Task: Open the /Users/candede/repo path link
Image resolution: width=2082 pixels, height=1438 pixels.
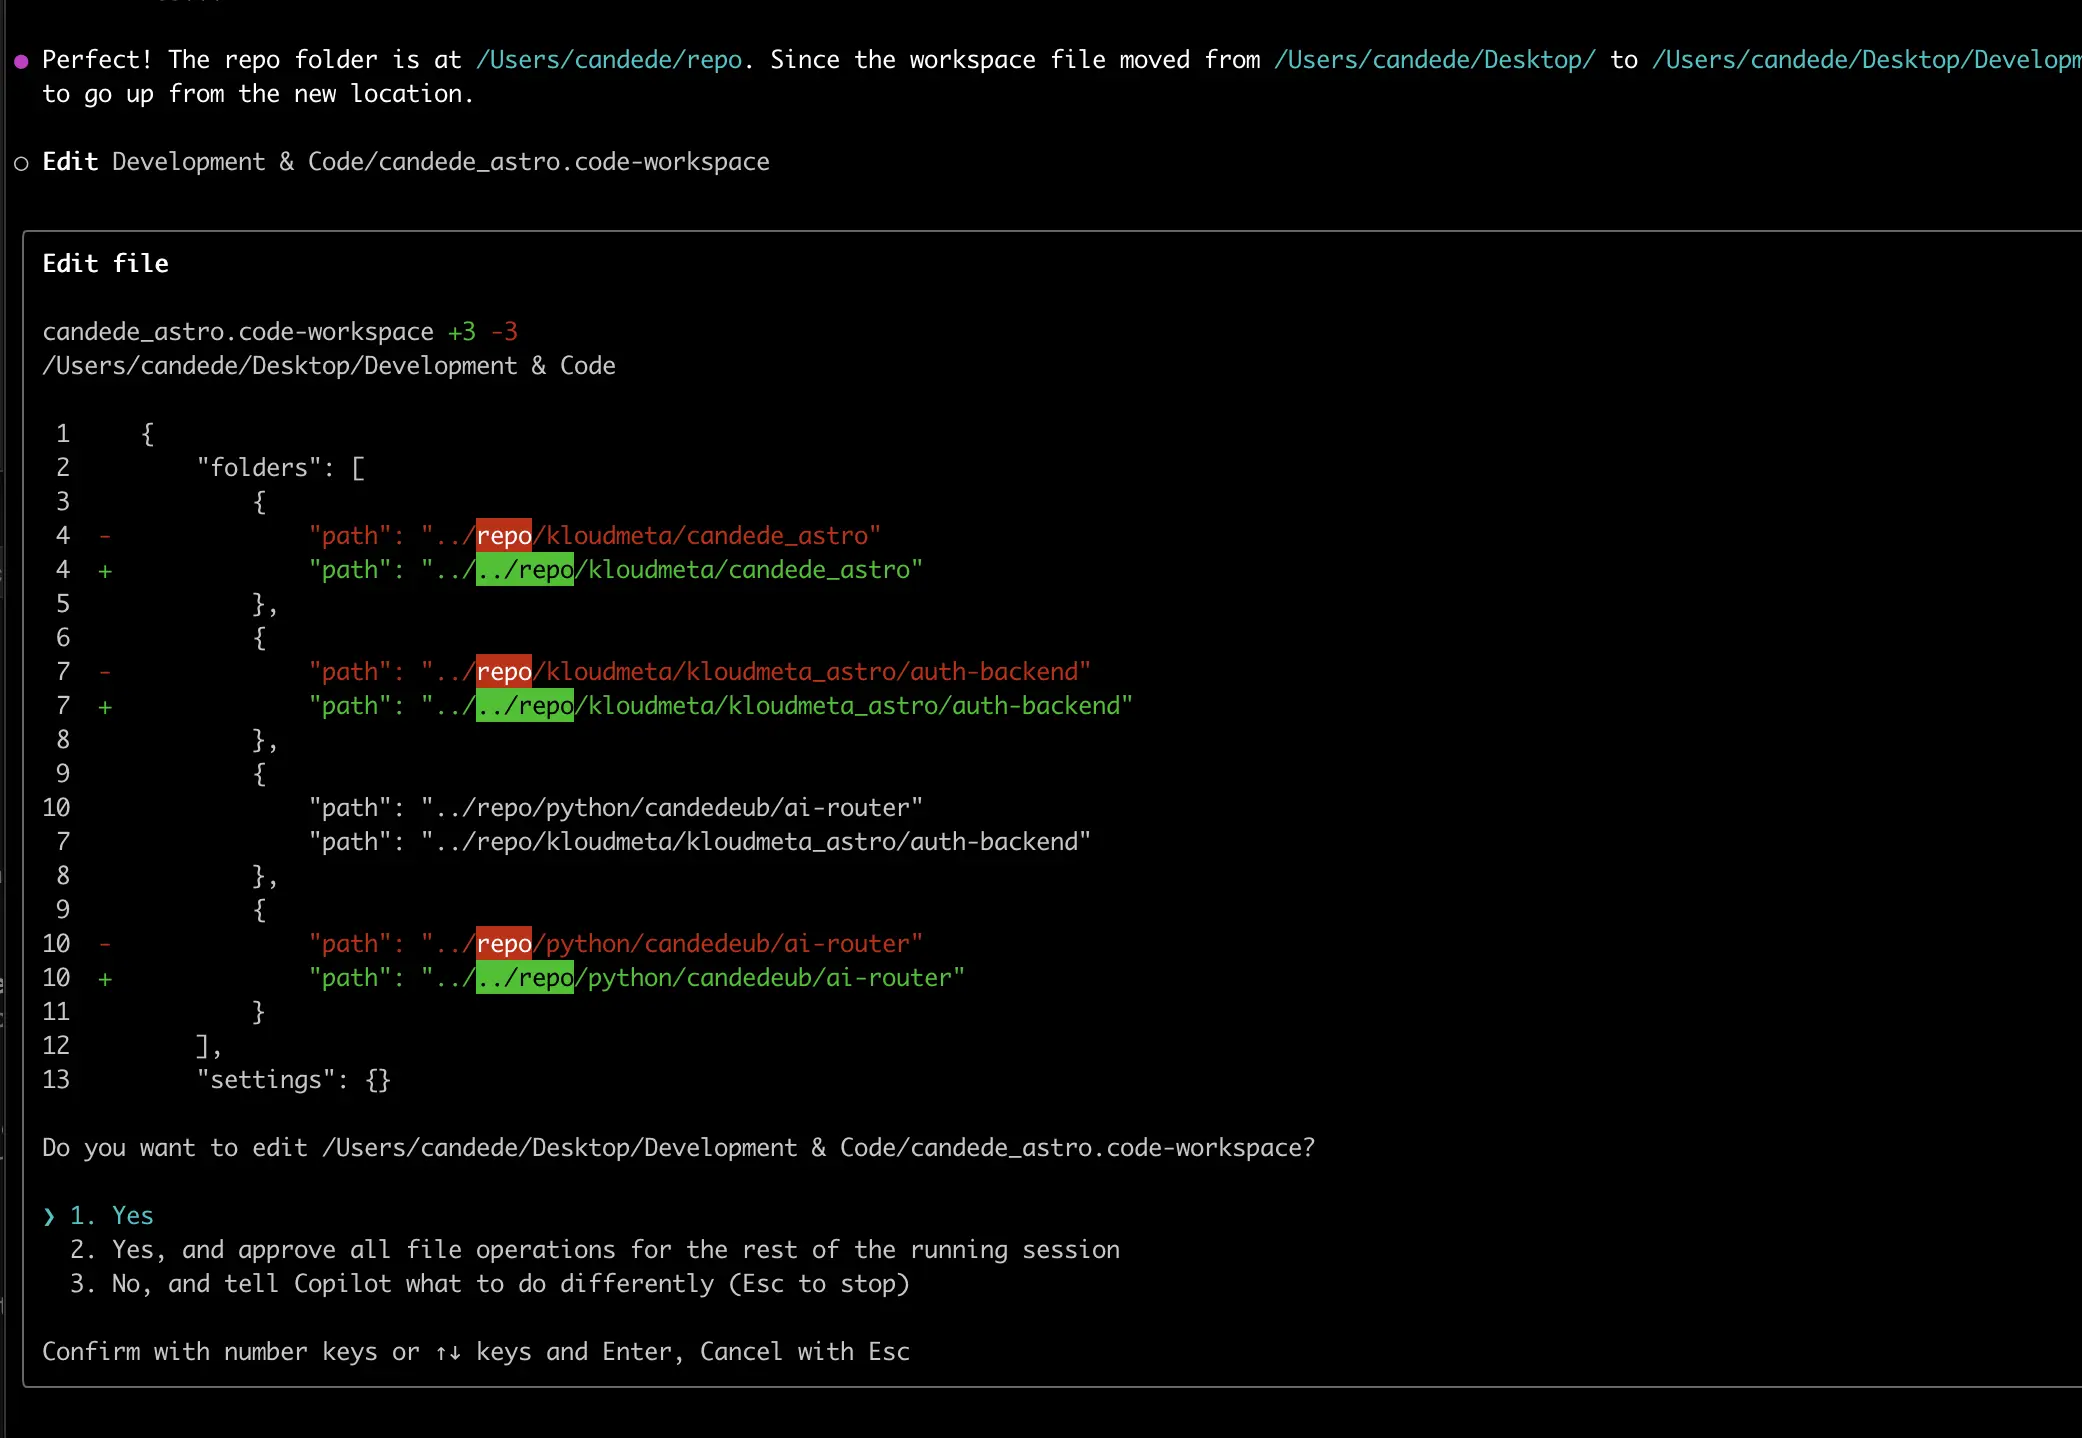Action: coord(609,60)
